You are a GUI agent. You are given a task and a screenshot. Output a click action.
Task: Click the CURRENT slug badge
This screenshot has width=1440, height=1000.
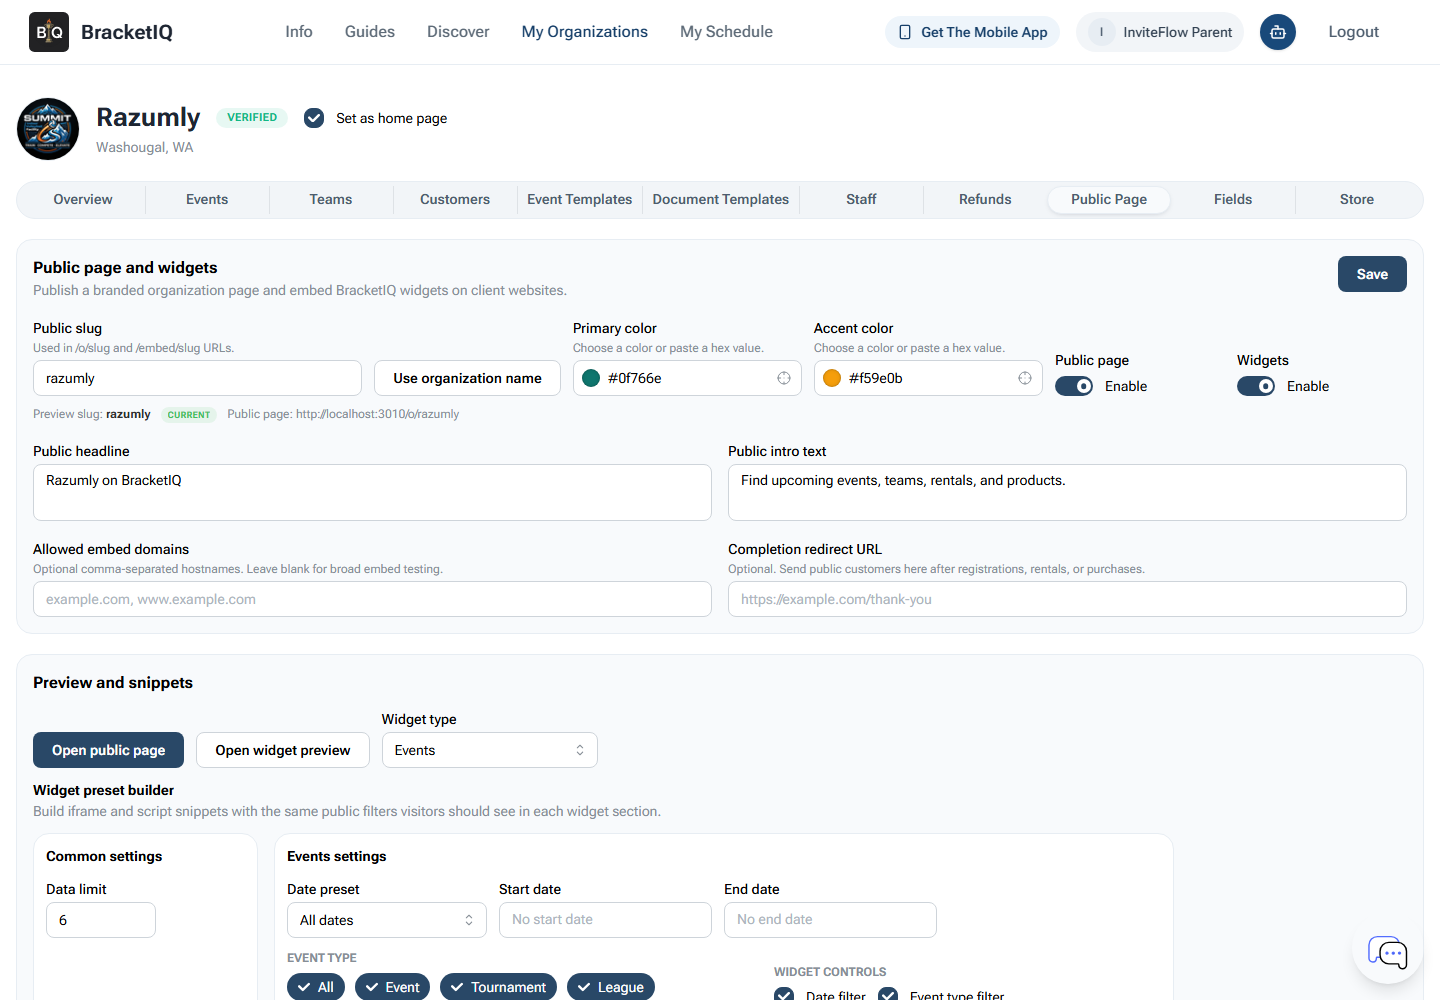point(189,415)
